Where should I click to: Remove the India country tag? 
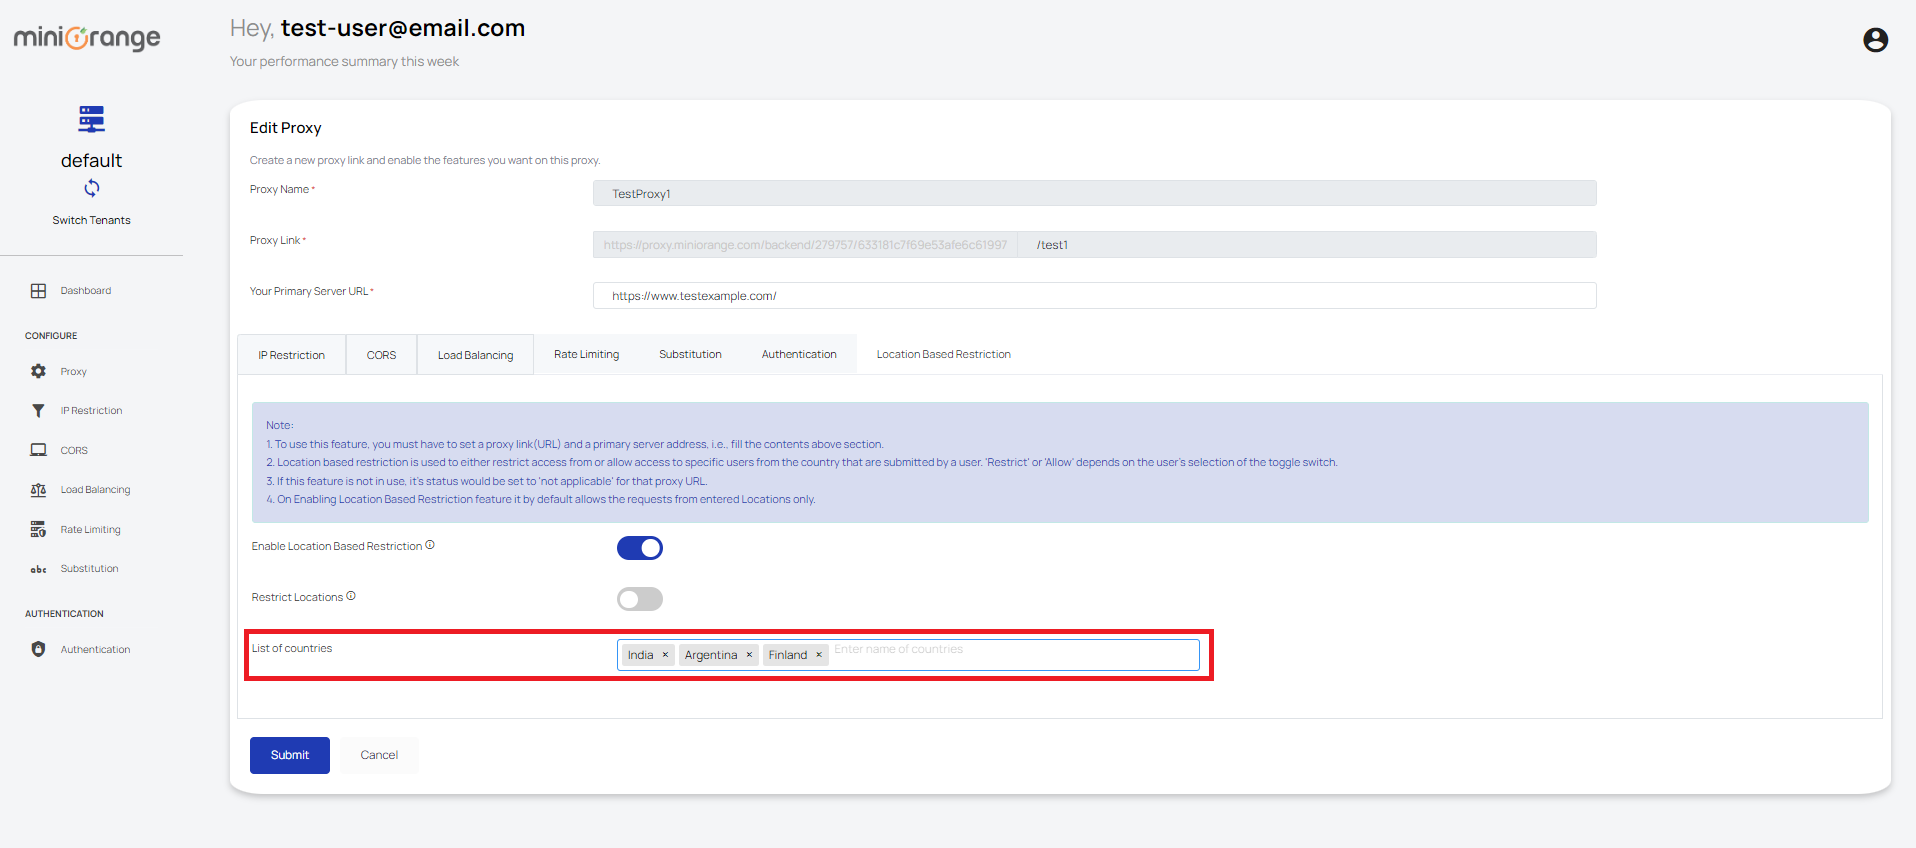(x=665, y=655)
